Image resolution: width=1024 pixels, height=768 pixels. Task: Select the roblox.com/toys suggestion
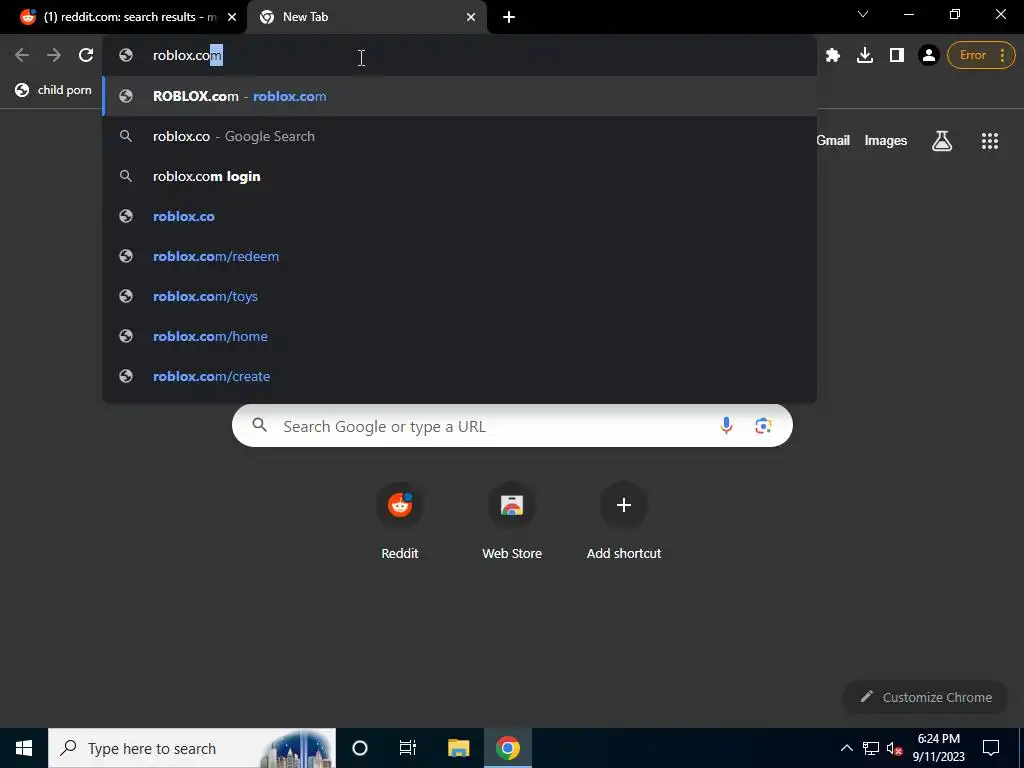coord(459,296)
